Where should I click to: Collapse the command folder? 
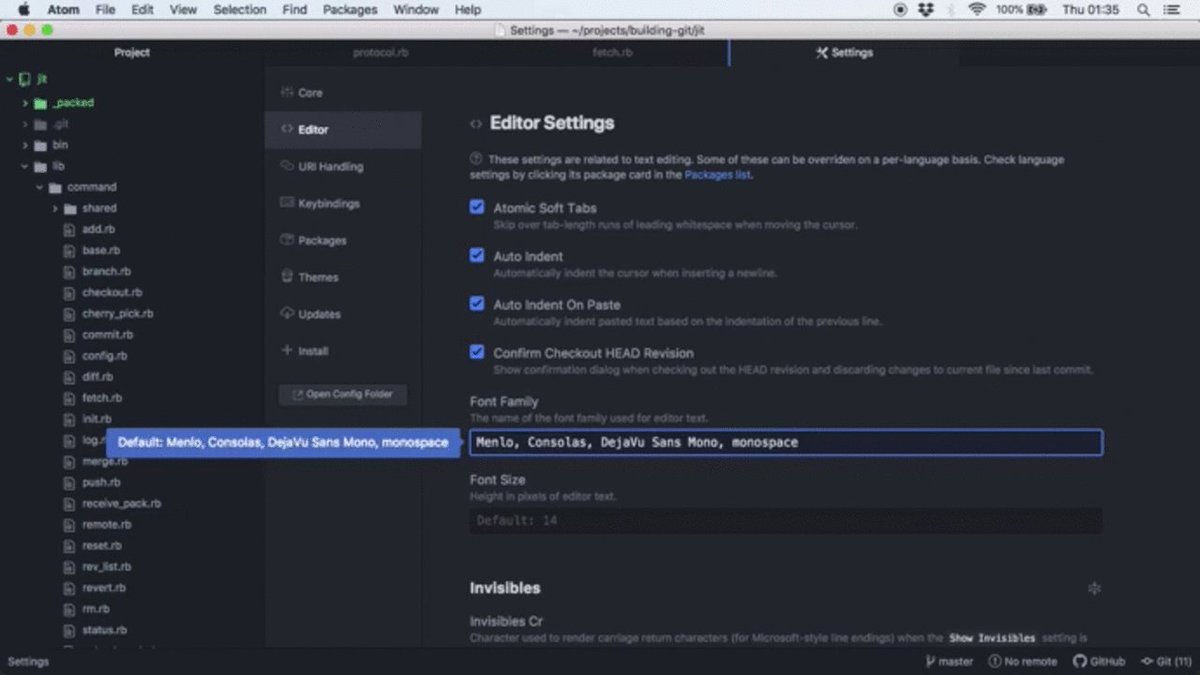click(x=40, y=187)
